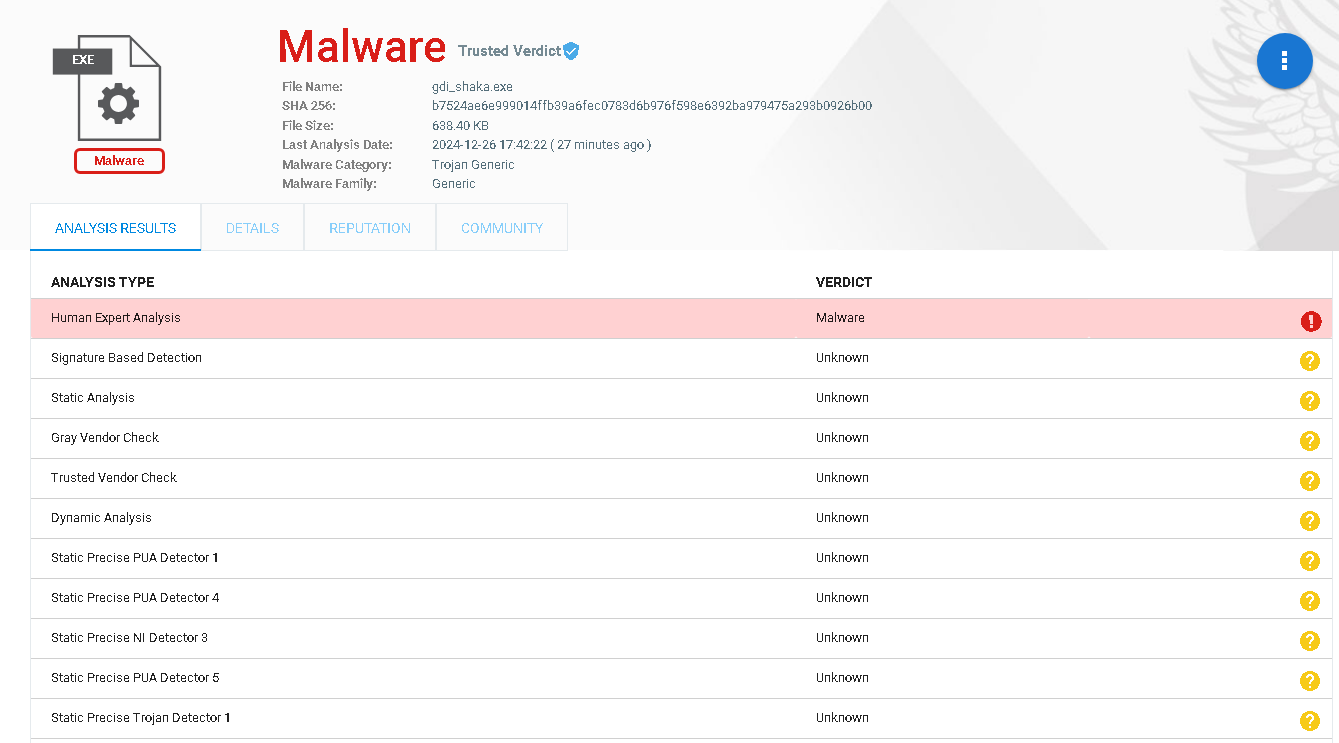
Task: Click the Trusted Verdict verified checkmark badge
Action: click(x=571, y=51)
